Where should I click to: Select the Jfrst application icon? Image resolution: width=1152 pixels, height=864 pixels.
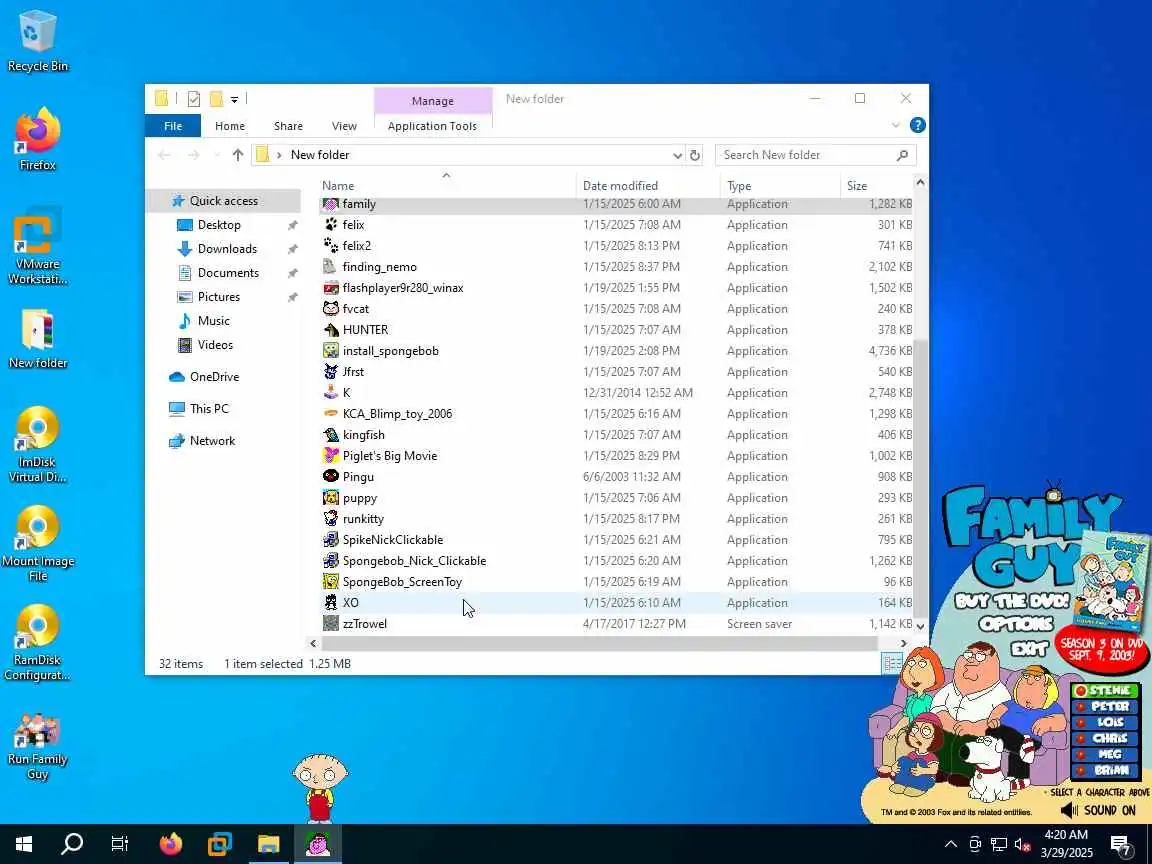pyautogui.click(x=331, y=372)
